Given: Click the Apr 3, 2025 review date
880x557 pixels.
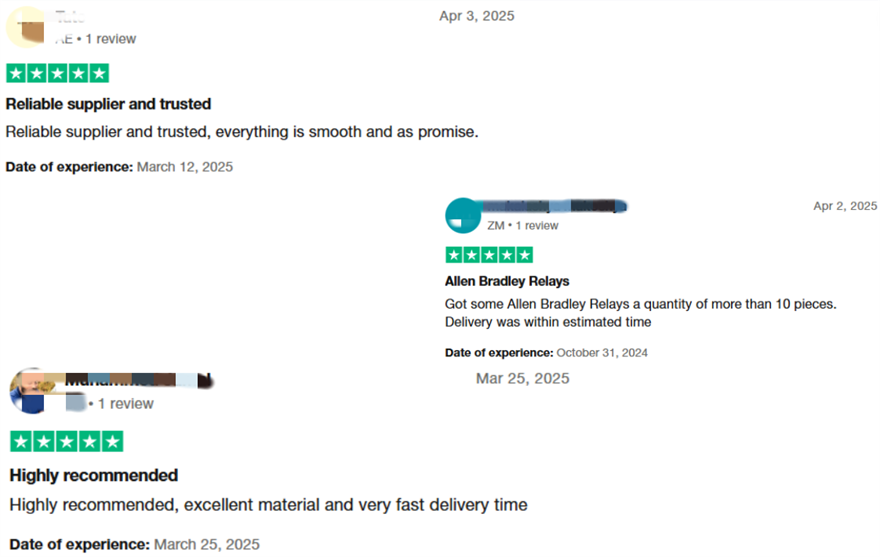Looking at the screenshot, I should [x=477, y=16].
